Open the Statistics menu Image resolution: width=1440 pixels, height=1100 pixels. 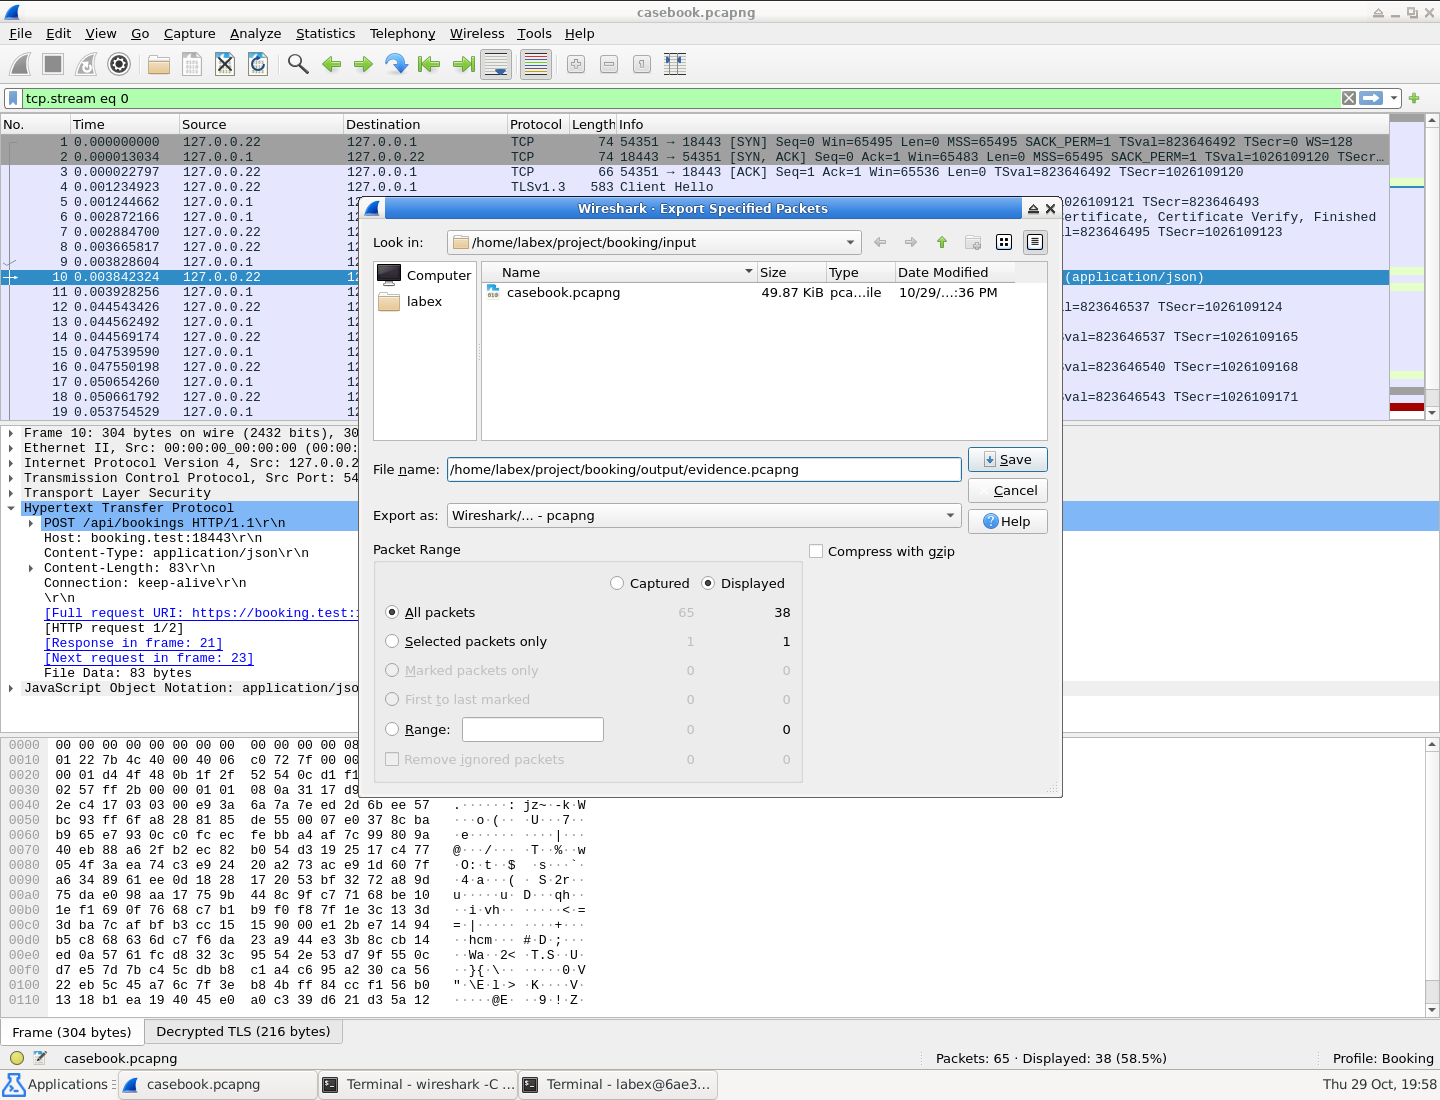325,34
